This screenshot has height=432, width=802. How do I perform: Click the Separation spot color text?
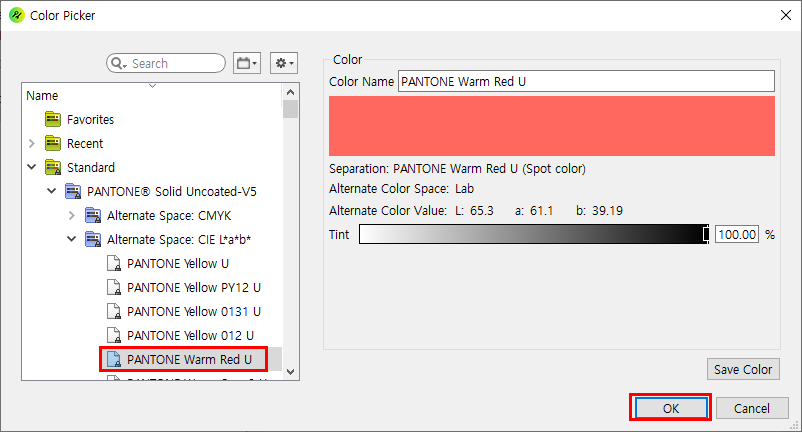coord(457,169)
